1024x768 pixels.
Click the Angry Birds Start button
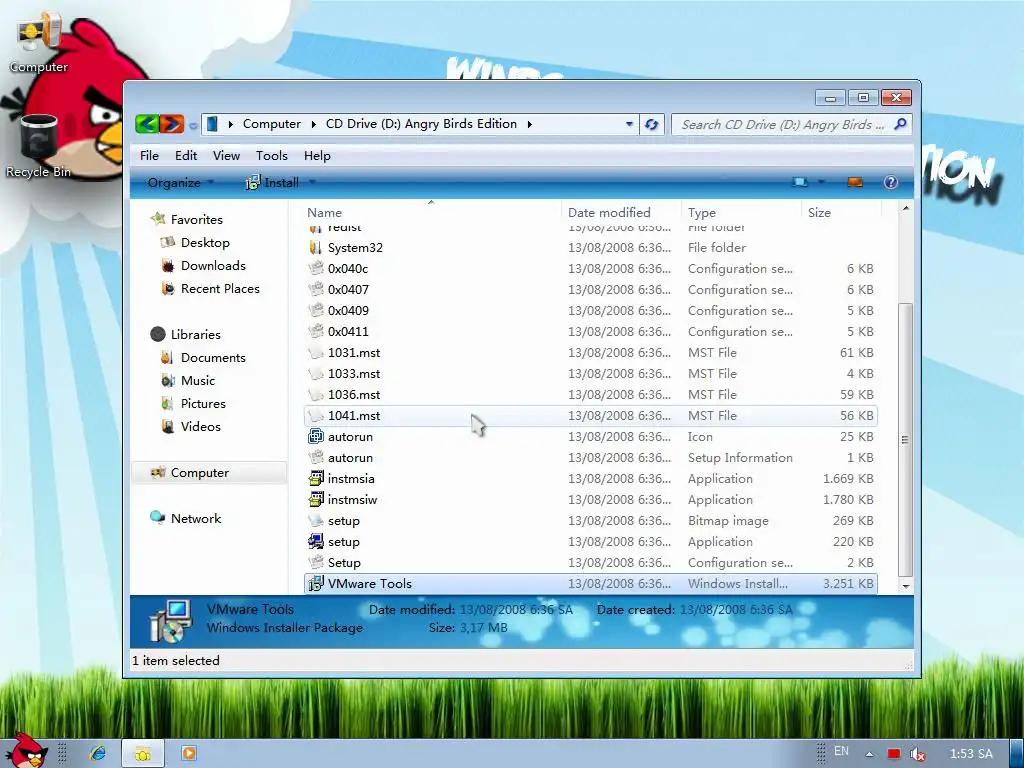click(26, 750)
